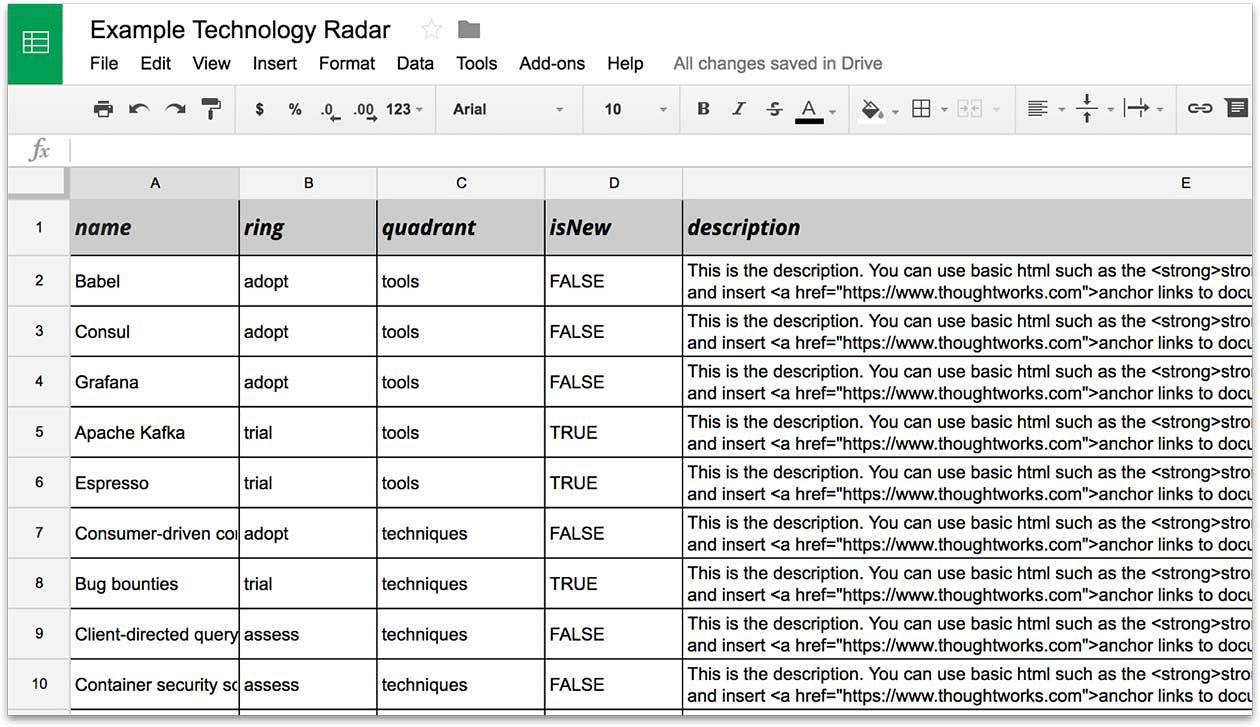Select techniques in Bug bounties row
Screen dimensions: 1260x727
[461, 584]
